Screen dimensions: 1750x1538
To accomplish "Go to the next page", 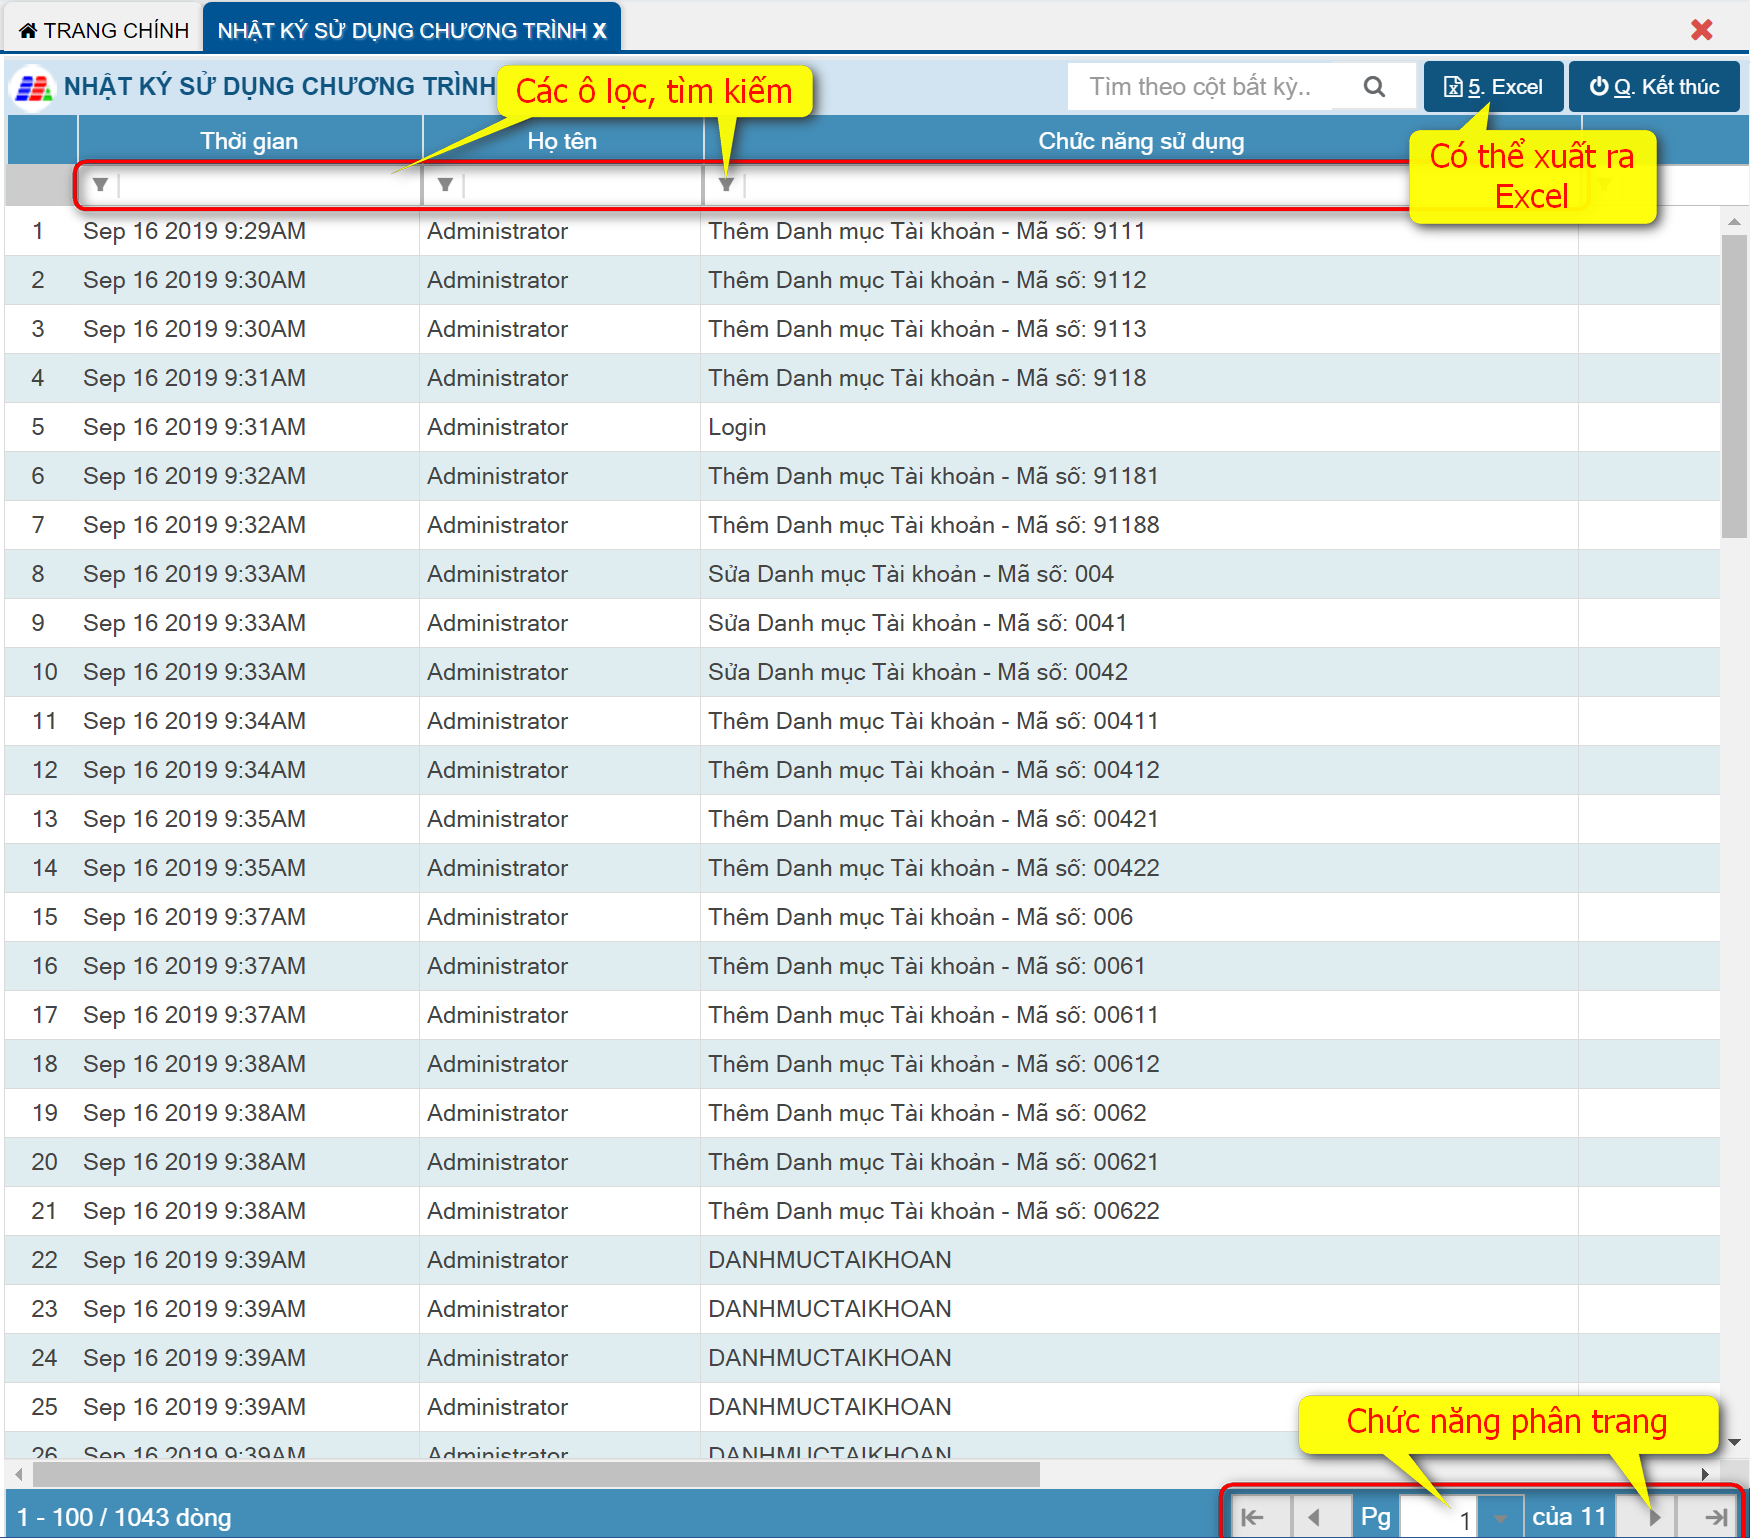I will (1654, 1517).
